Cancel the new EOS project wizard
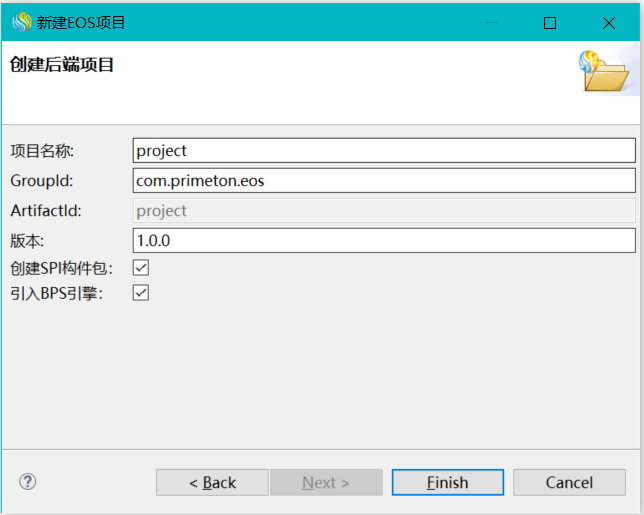This screenshot has width=644, height=515. 569,482
